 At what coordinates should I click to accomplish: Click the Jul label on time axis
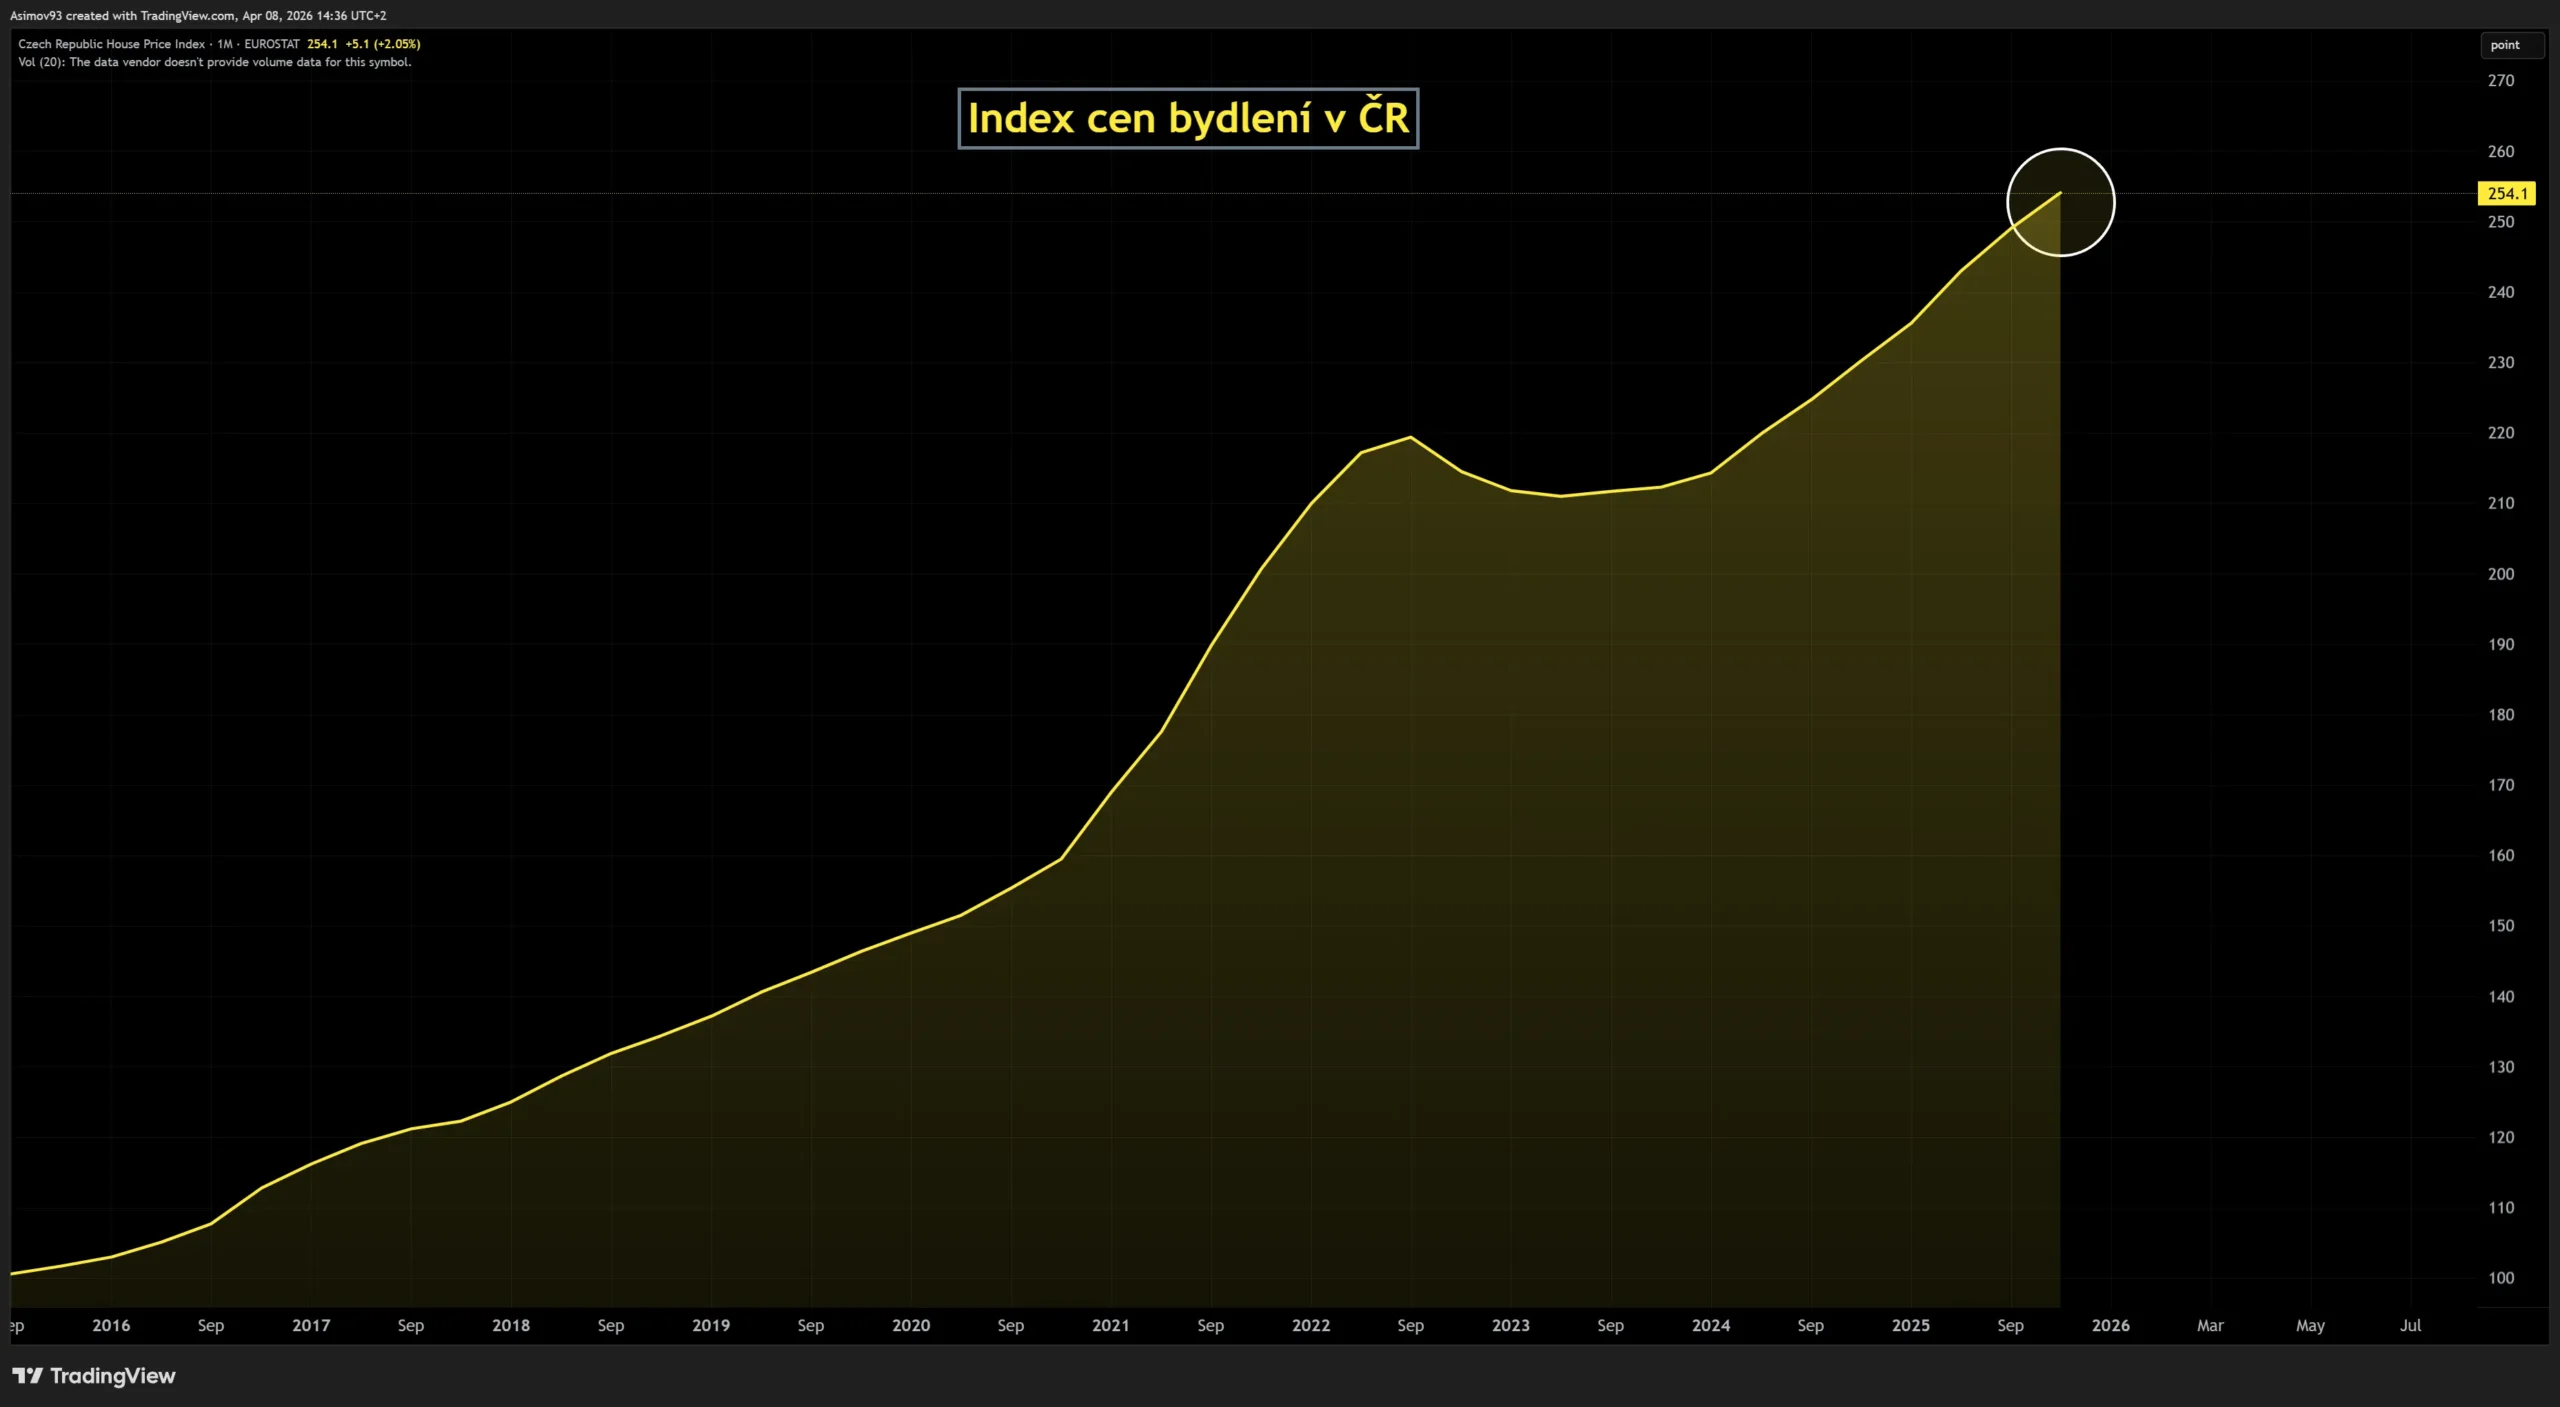[x=2410, y=1325]
